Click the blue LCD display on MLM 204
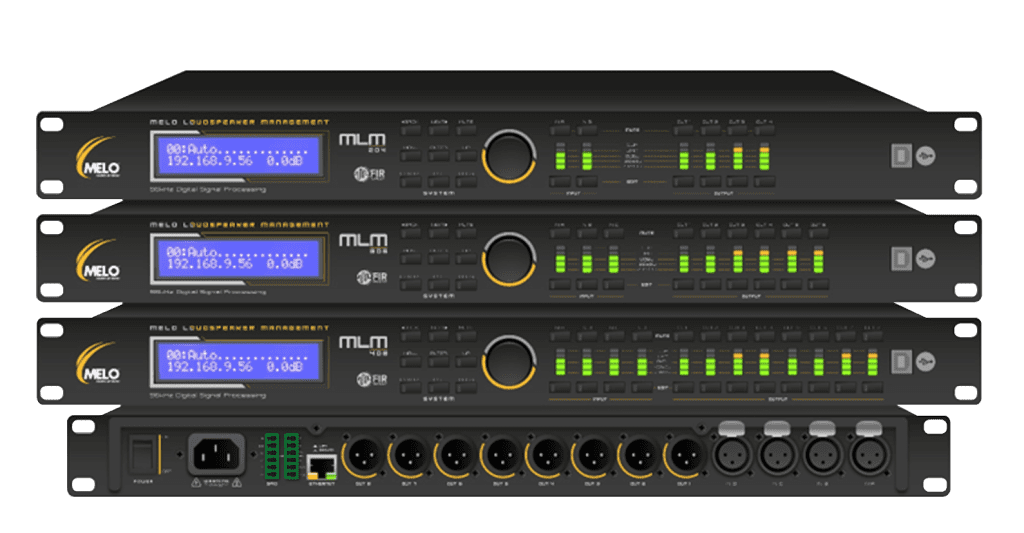Viewport: 1024px width, 533px height. pos(239,155)
